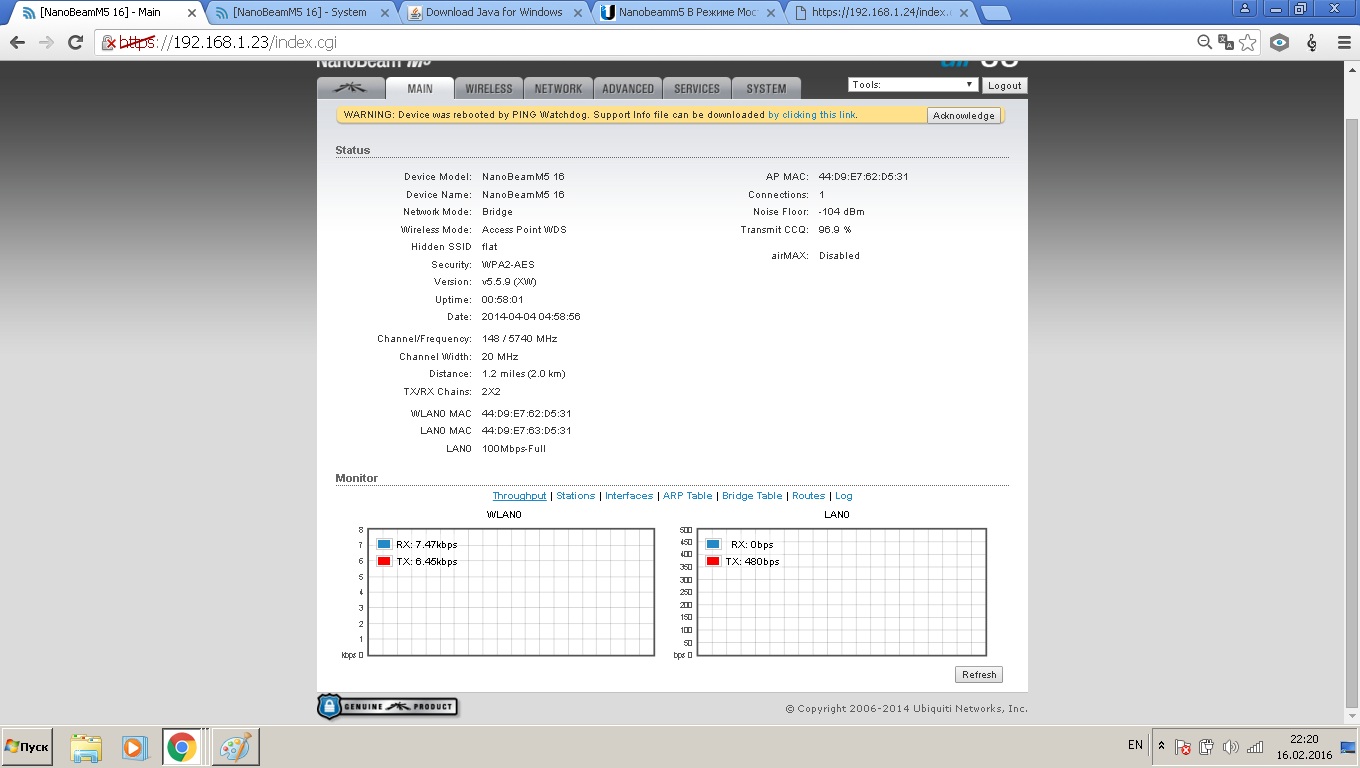Click the Logout button
The image size is (1360, 768).
click(x=1004, y=85)
